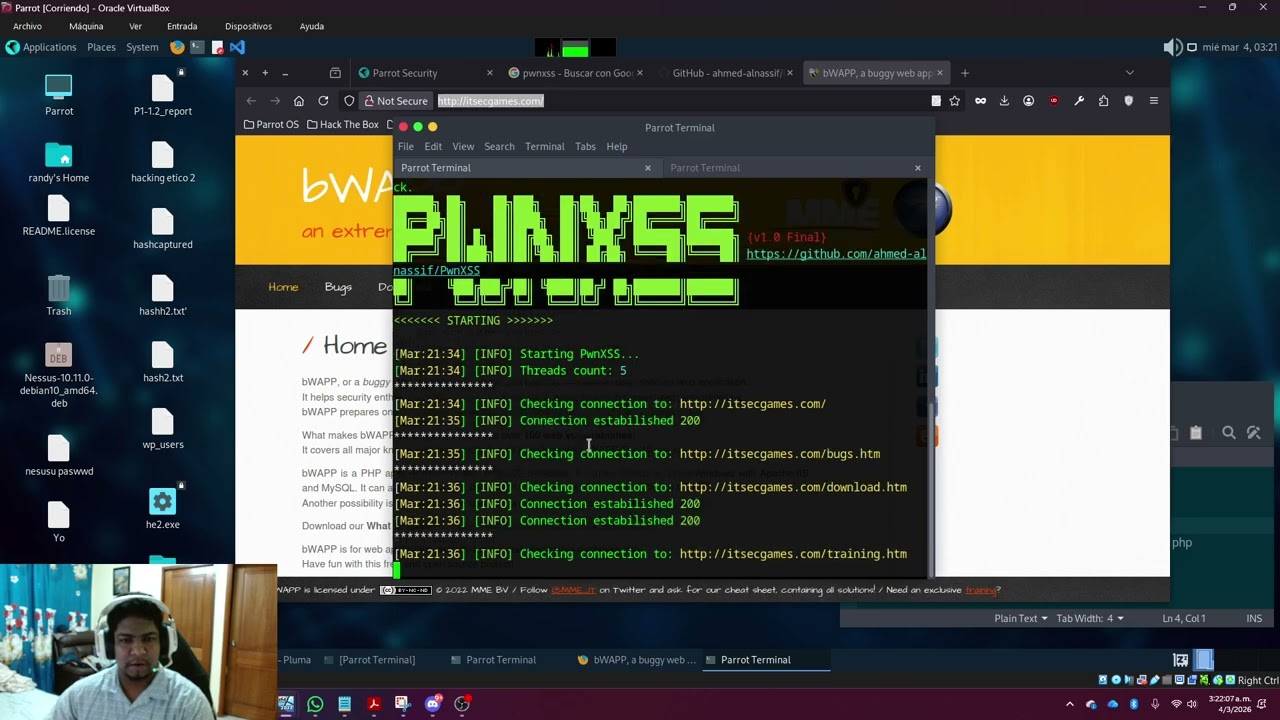
Task: Switch to the pwnxss Google search tab
Action: click(x=575, y=73)
